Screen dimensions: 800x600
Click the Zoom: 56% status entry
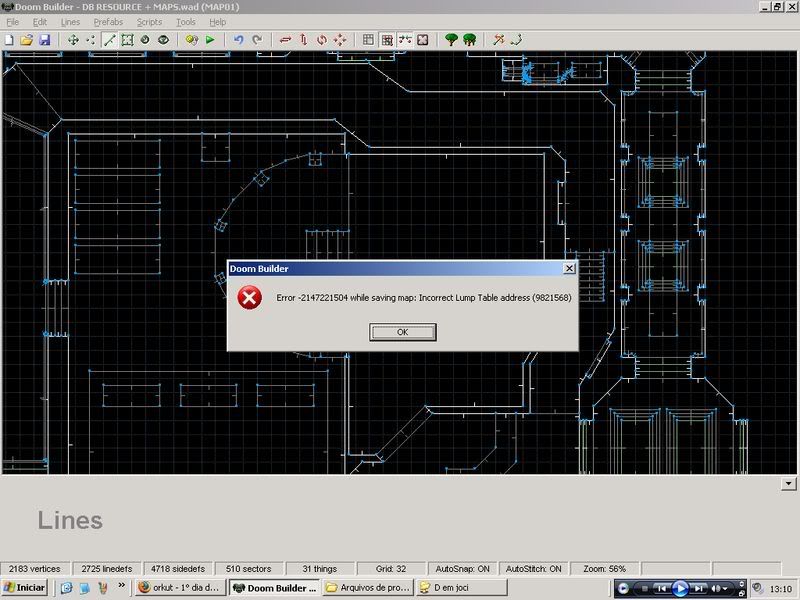pyautogui.click(x=604, y=568)
